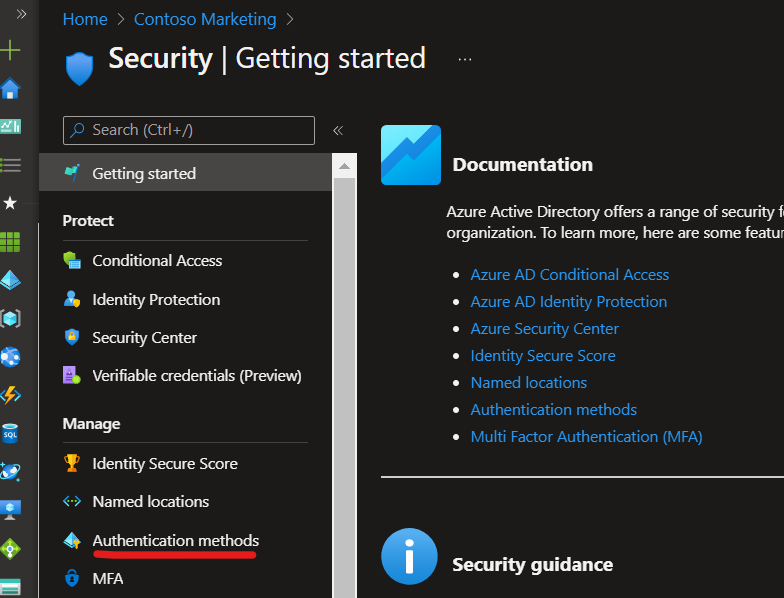
Task: Open All services list icon in left rail
Action: coord(10,164)
